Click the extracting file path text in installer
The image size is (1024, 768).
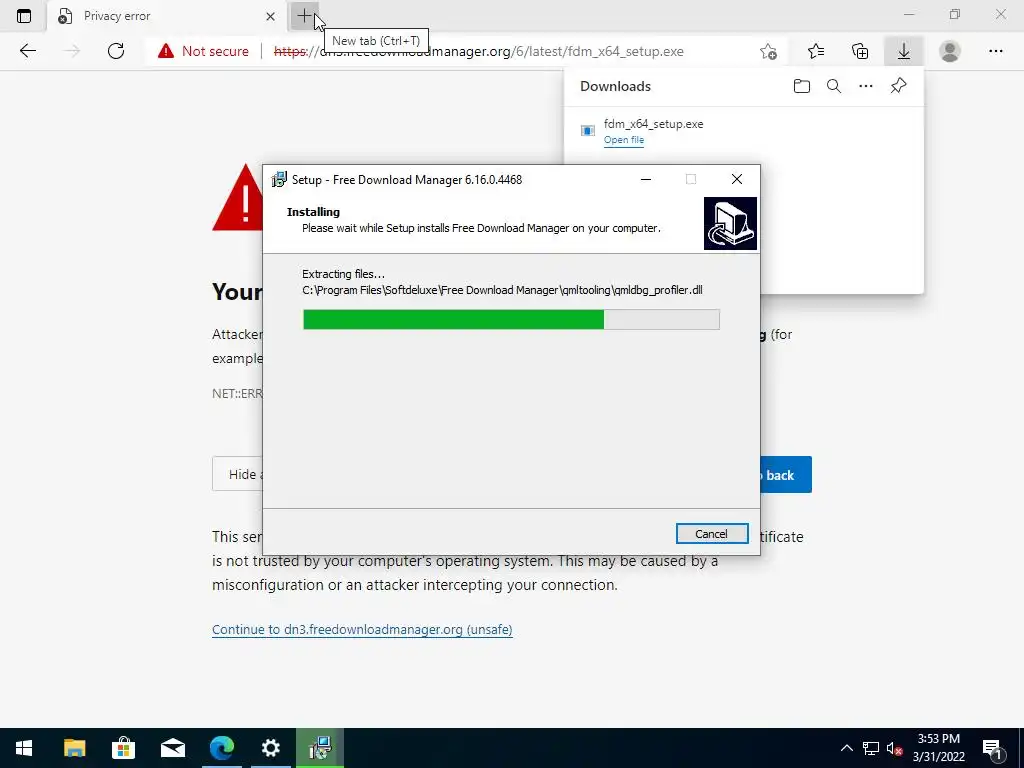(x=502, y=290)
